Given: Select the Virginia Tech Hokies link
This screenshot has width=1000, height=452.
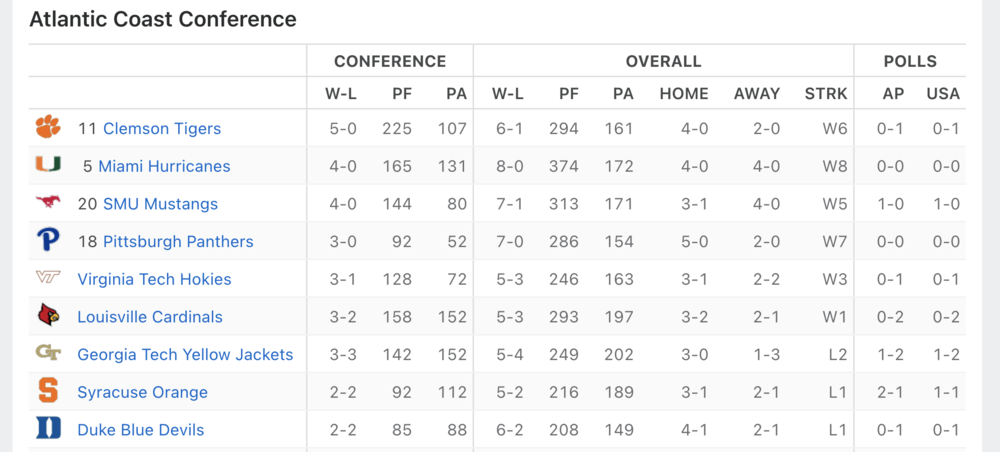Looking at the screenshot, I should point(154,280).
